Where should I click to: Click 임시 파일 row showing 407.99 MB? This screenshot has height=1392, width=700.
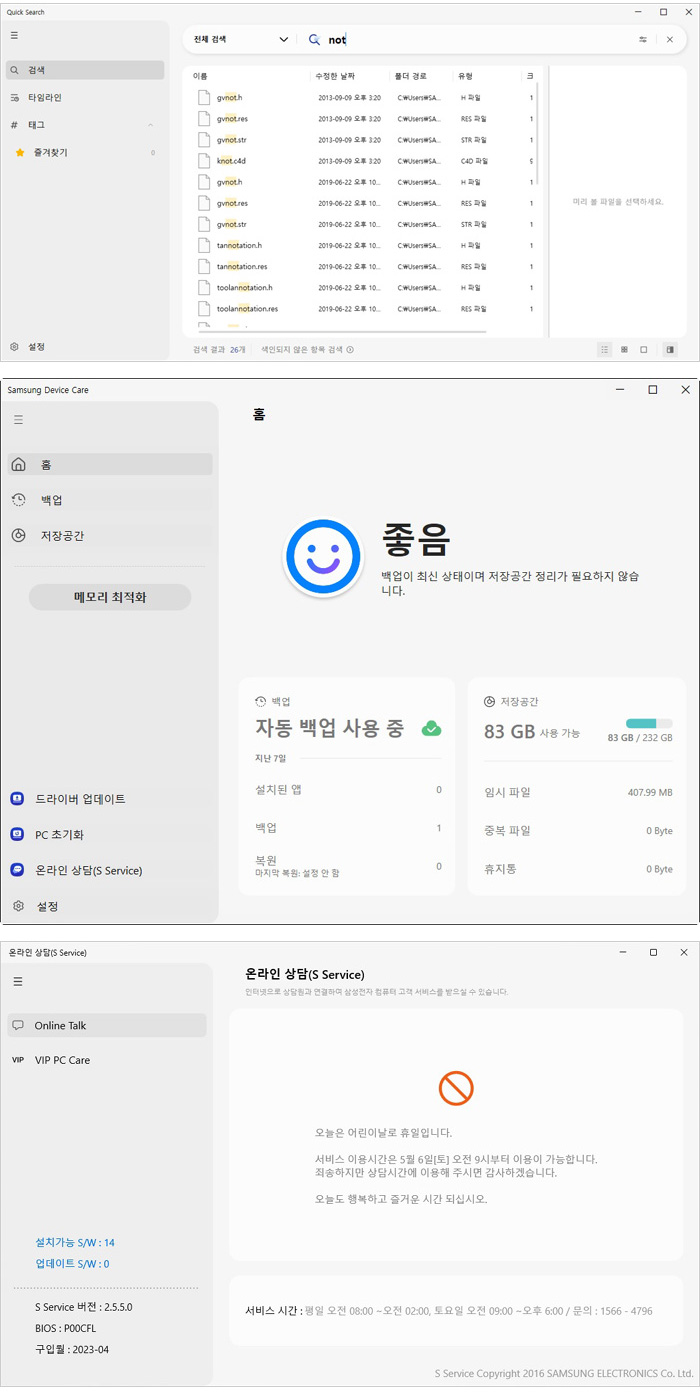pyautogui.click(x=578, y=793)
